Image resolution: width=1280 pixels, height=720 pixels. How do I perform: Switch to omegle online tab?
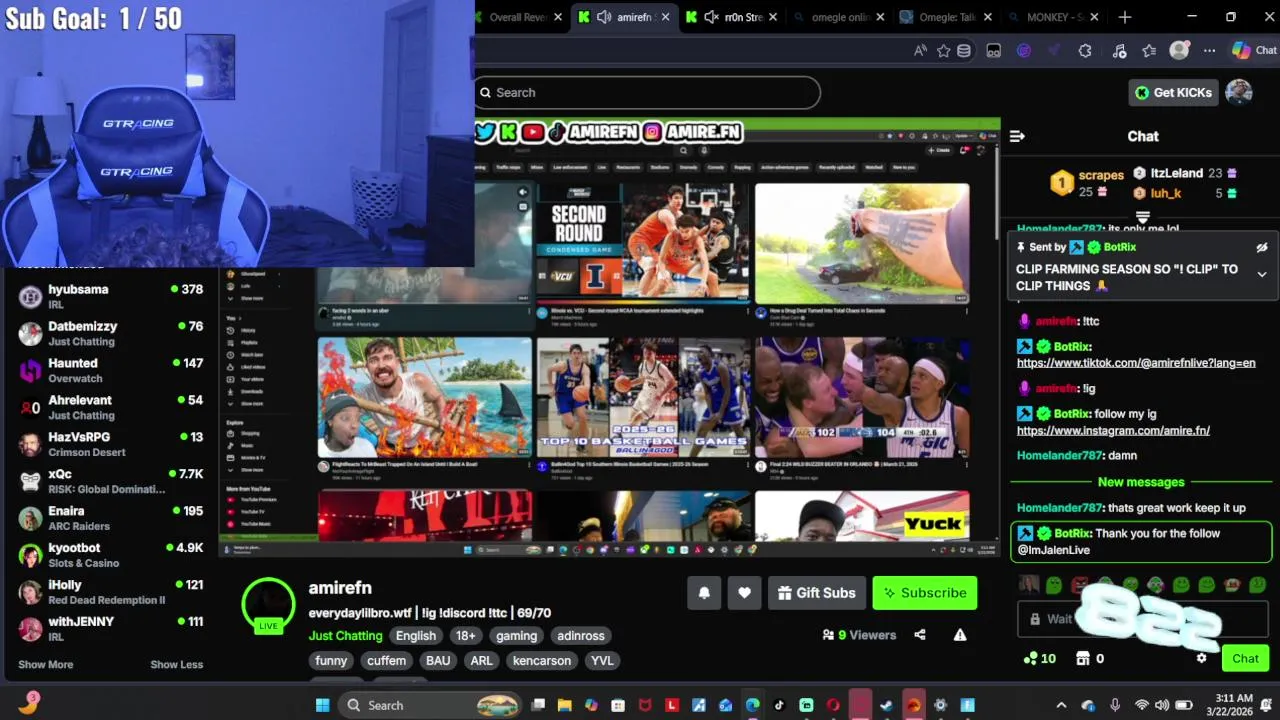839,17
